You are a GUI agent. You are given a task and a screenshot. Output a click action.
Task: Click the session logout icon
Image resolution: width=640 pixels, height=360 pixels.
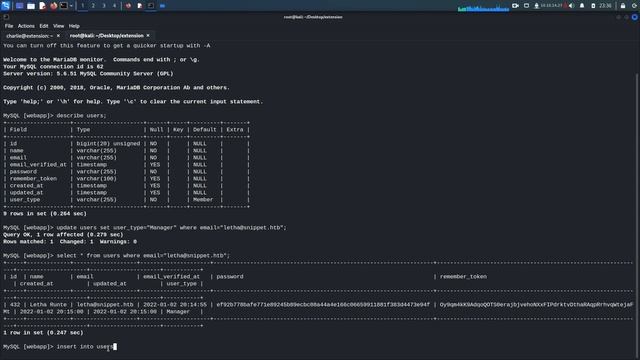(x=635, y=6)
